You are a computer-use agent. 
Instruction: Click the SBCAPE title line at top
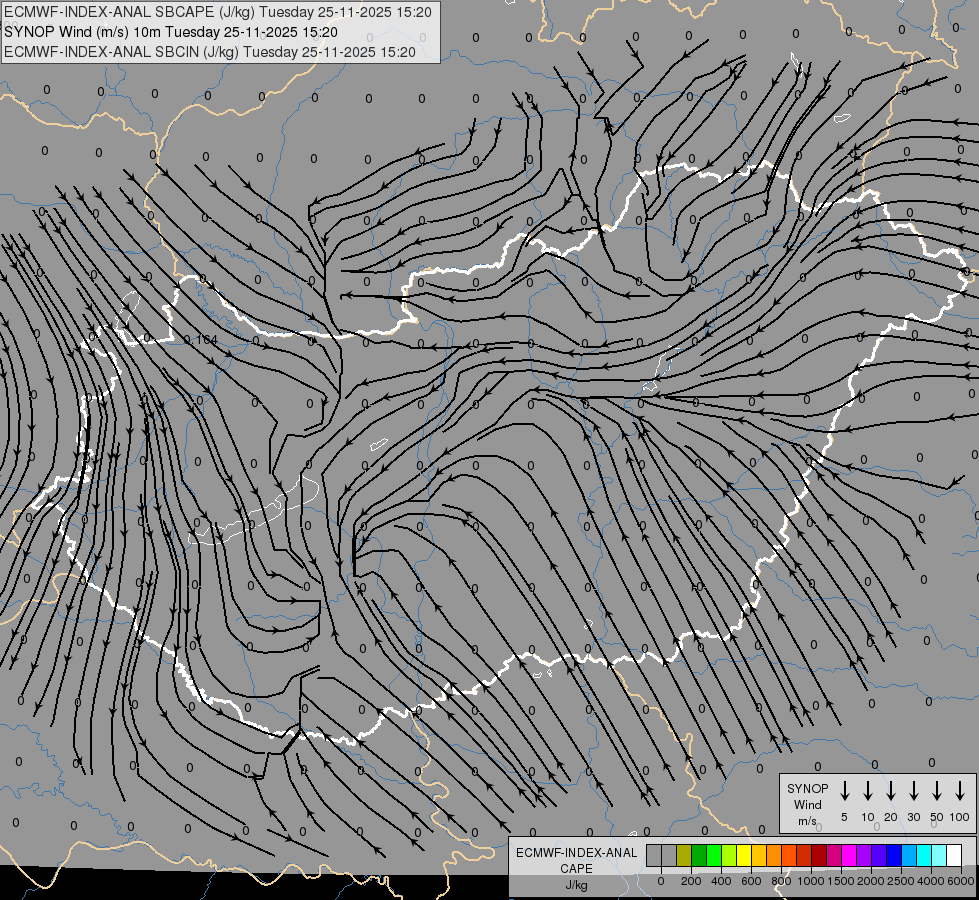coord(218,12)
